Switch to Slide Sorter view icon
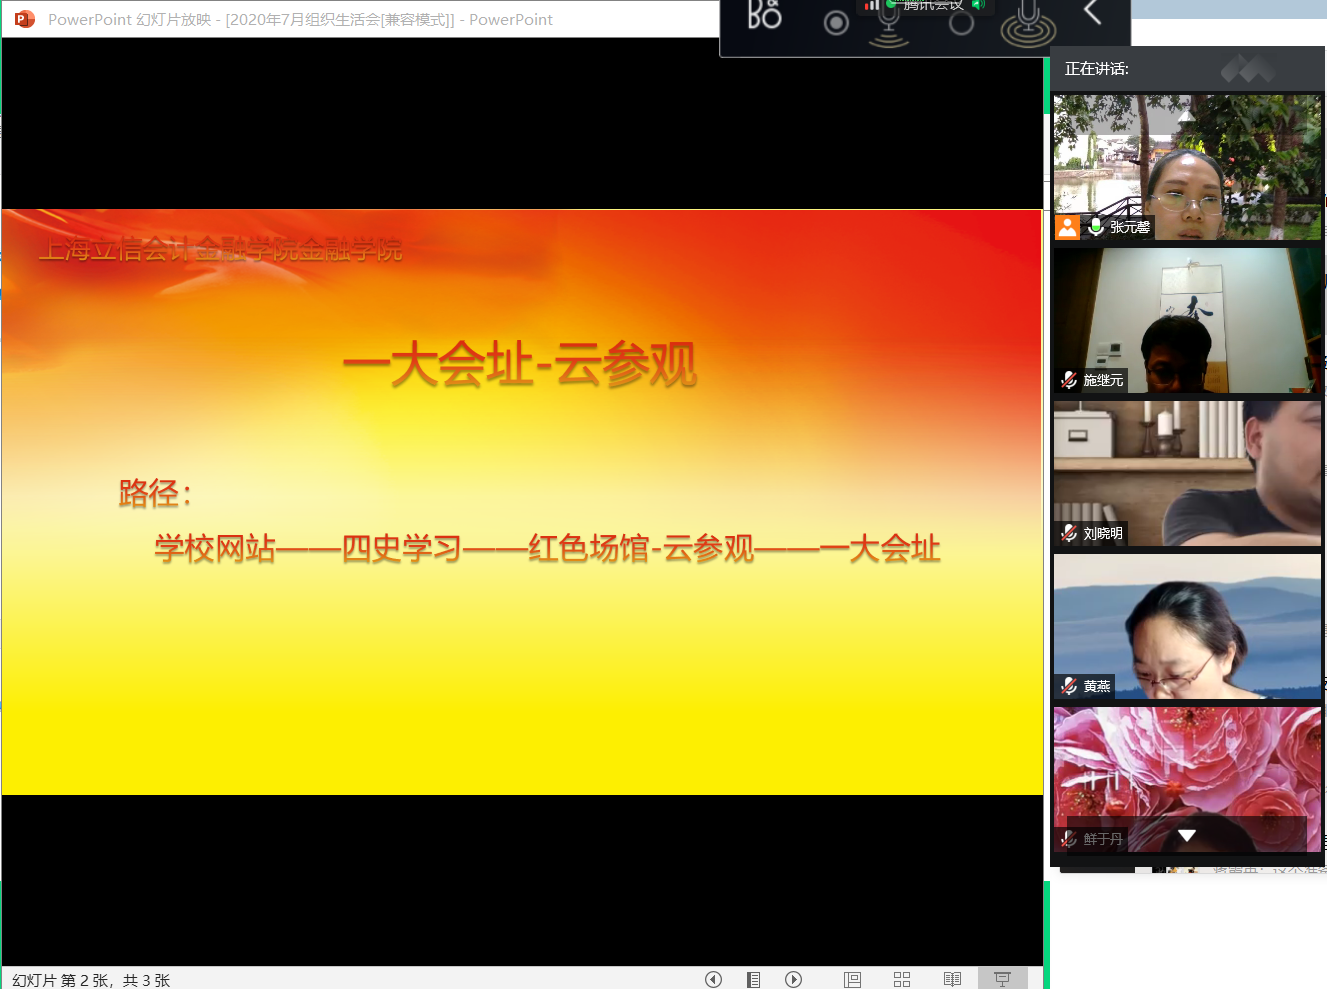Screen dimensions: 1327x989 902,980
